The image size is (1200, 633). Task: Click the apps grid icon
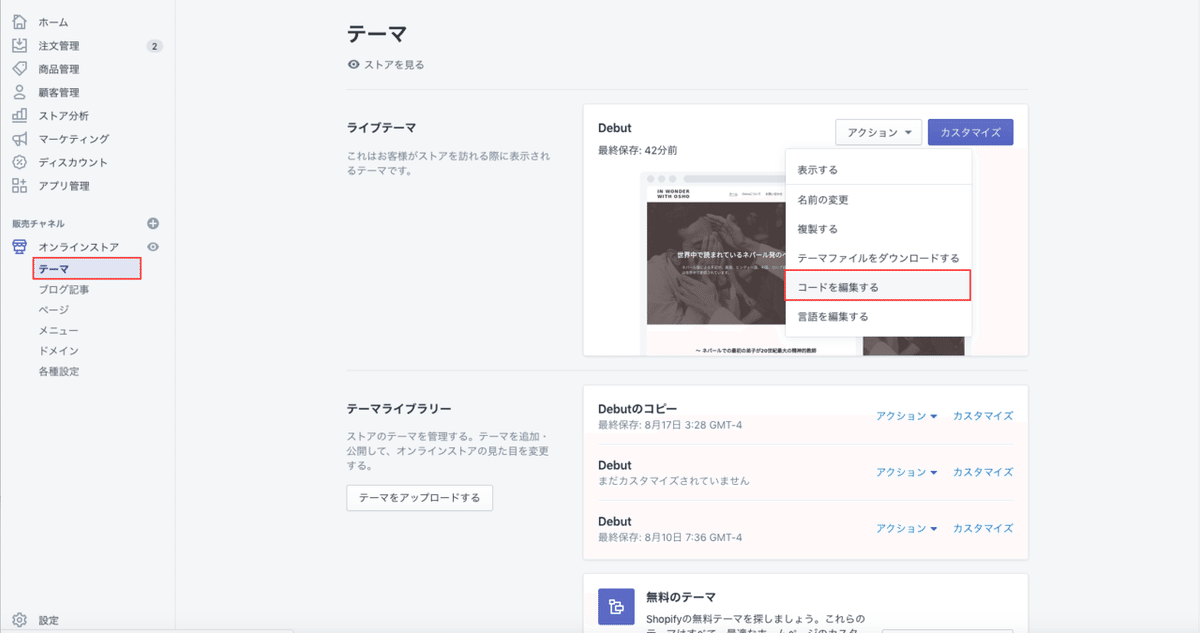point(19,185)
